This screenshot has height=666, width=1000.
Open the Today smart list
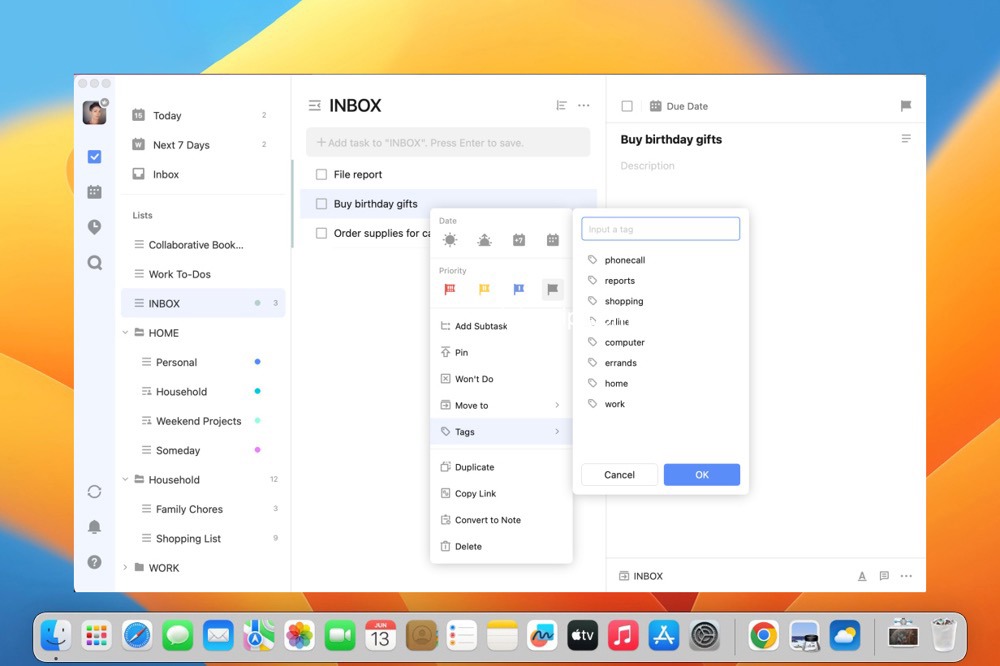click(x=203, y=115)
